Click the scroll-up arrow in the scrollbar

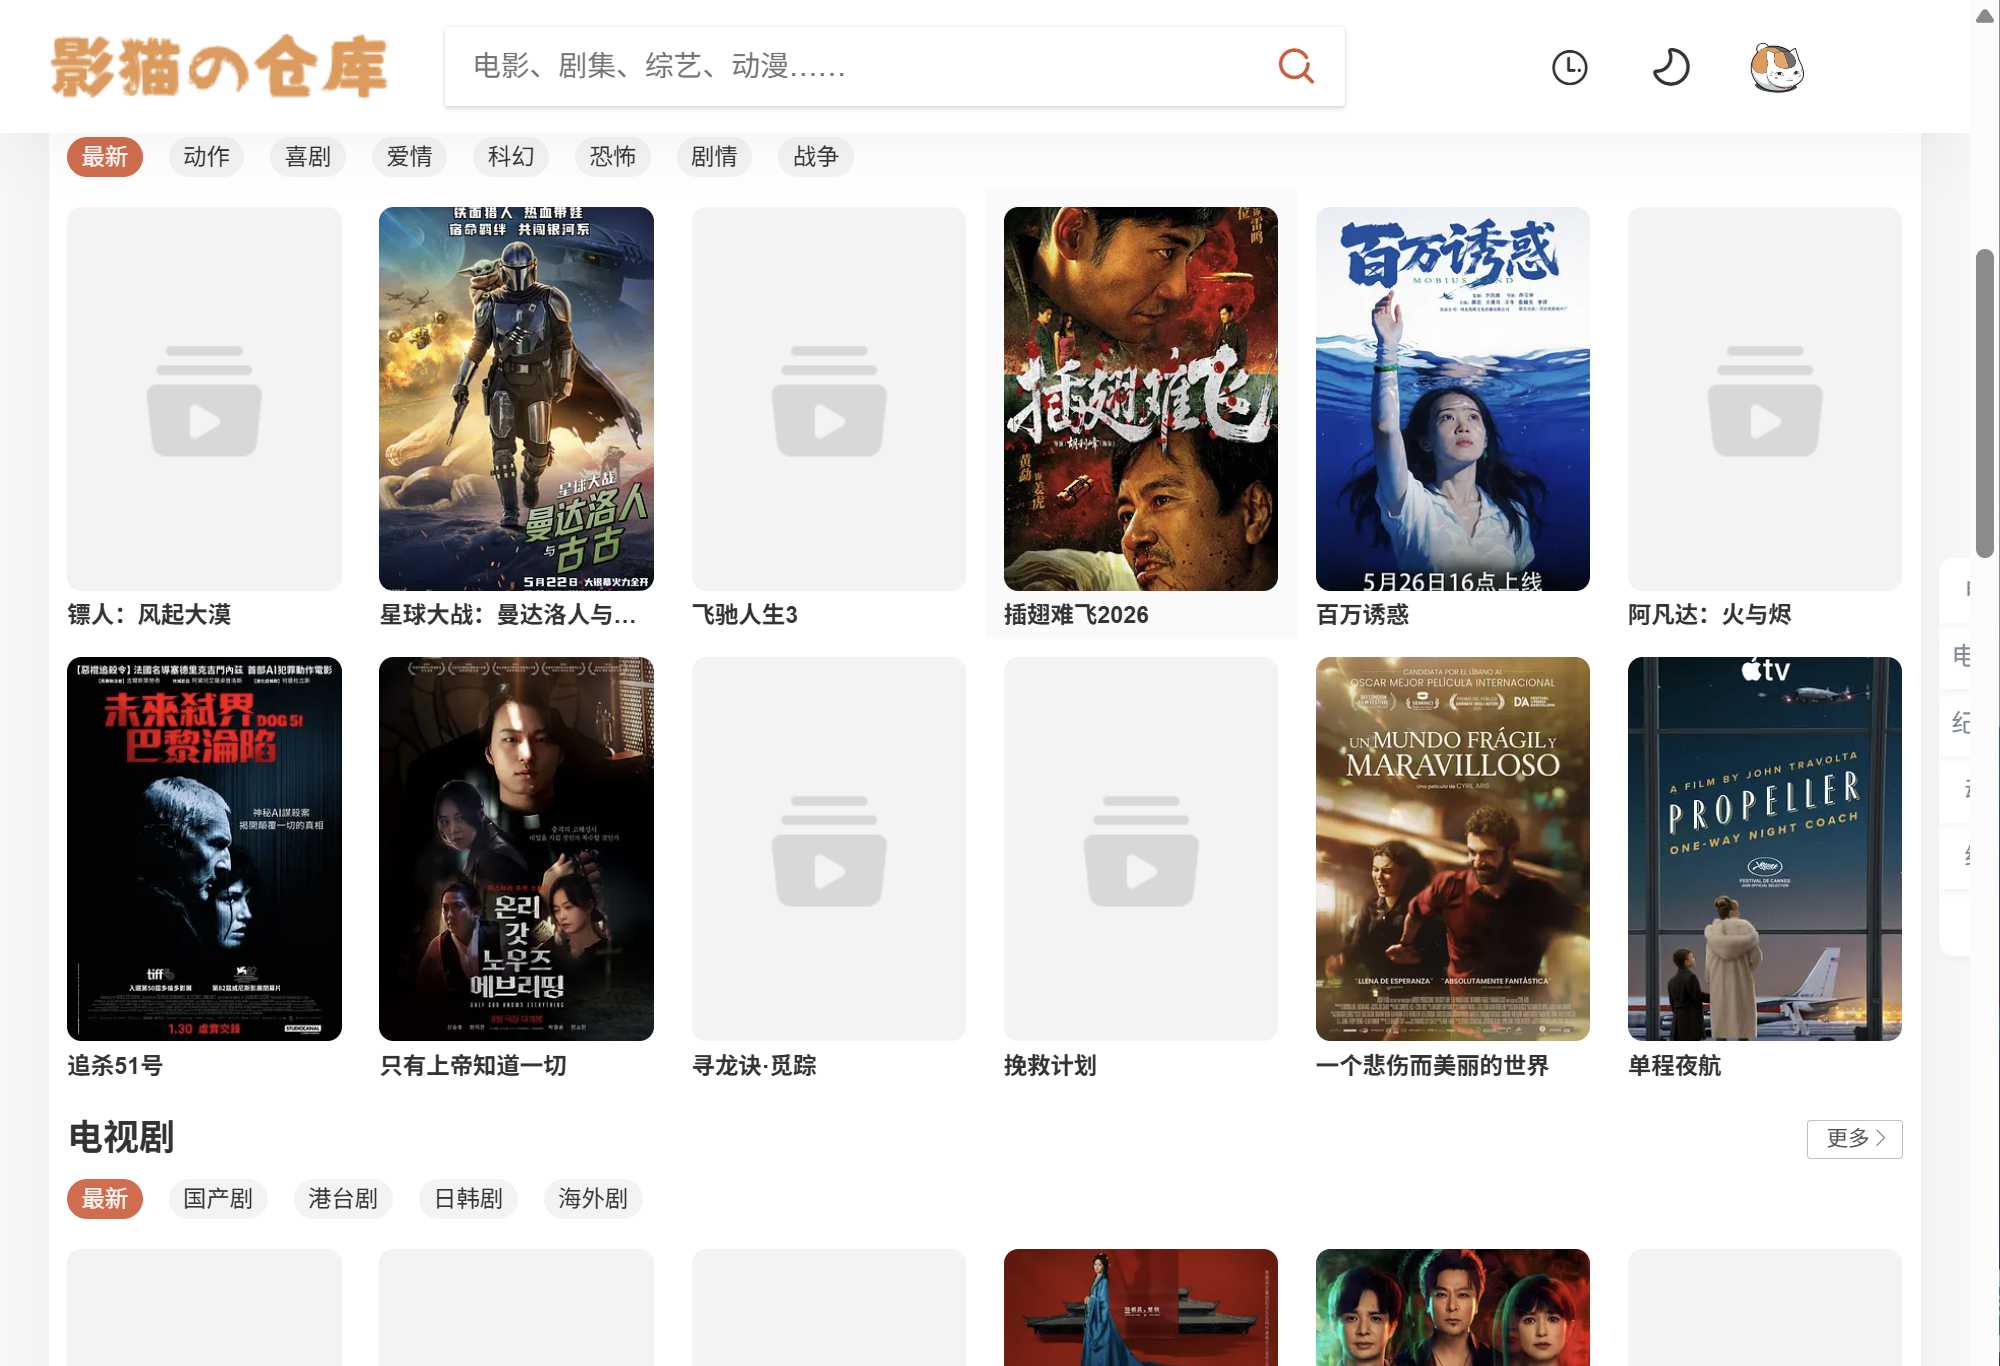pyautogui.click(x=1985, y=15)
